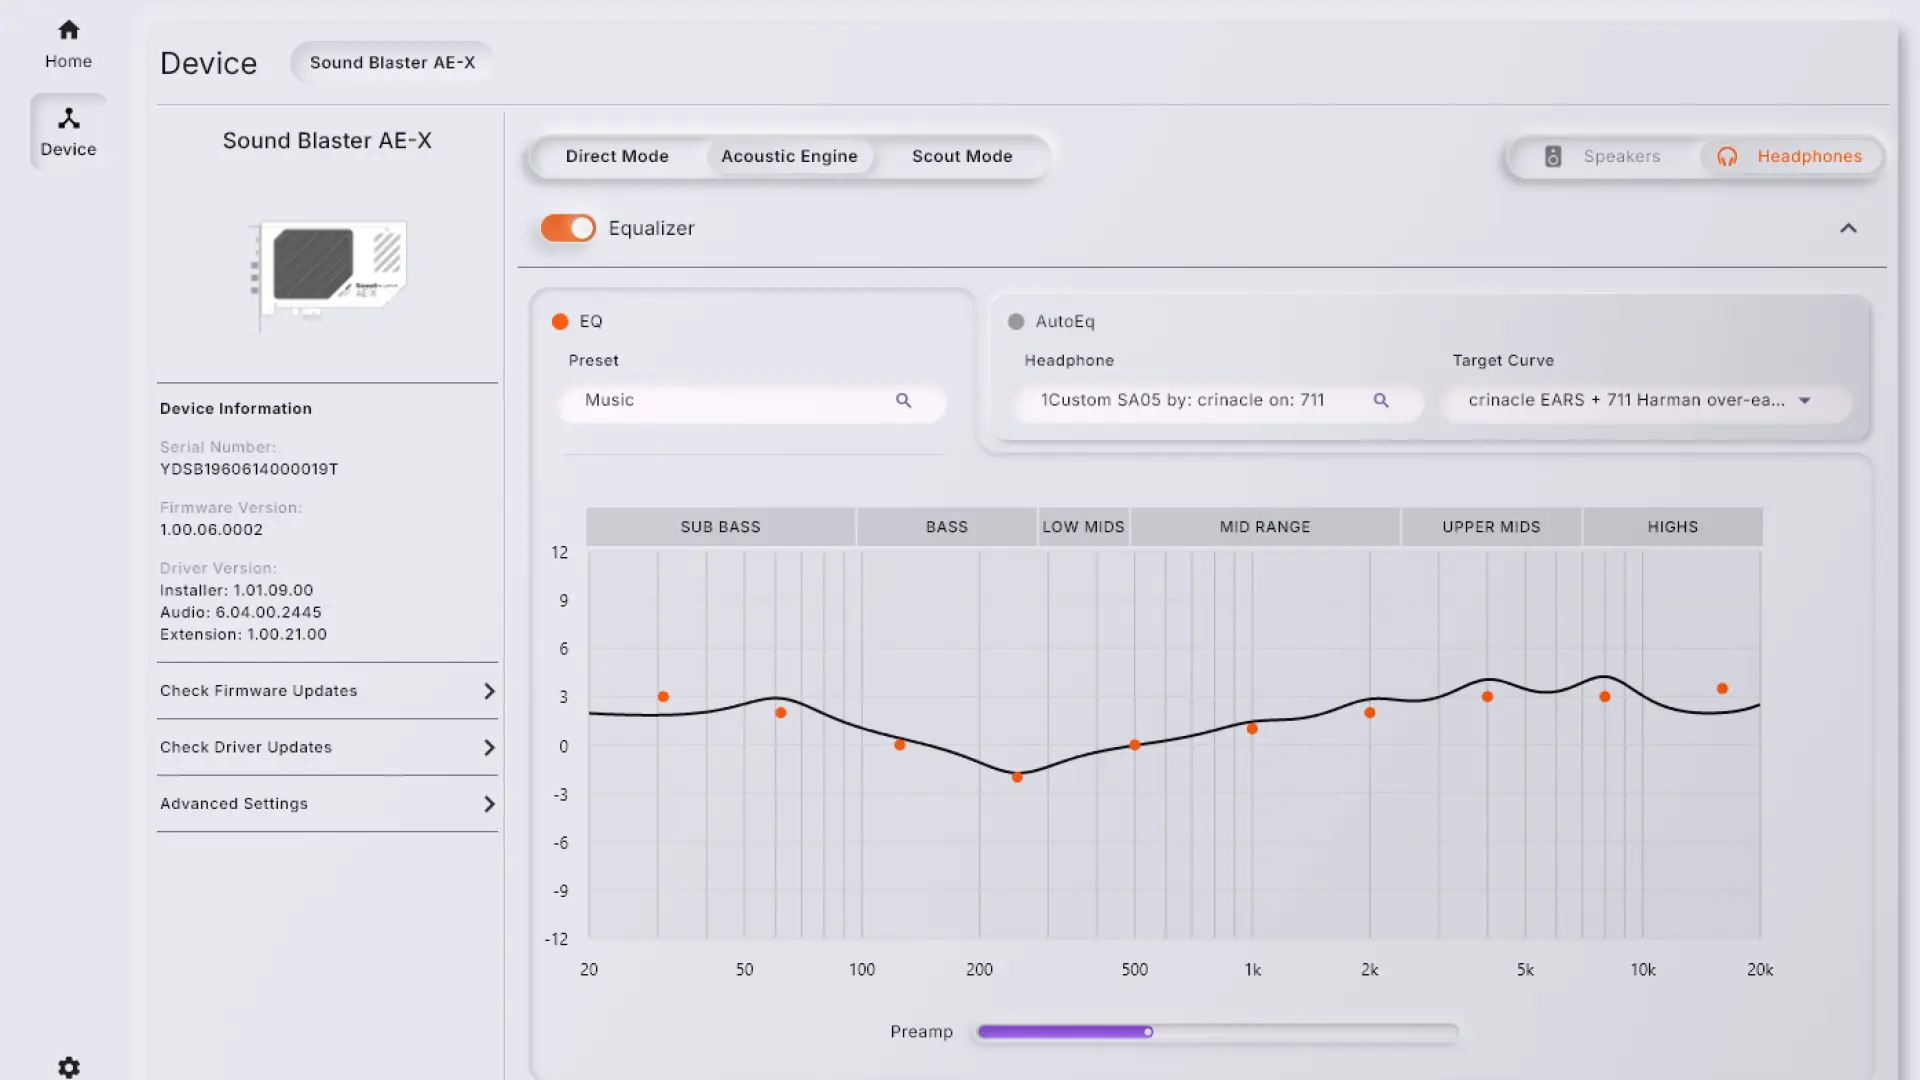Viewport: 1920px width, 1080px height.
Task: Open Check Firmware Updates
Action: [x=328, y=691]
